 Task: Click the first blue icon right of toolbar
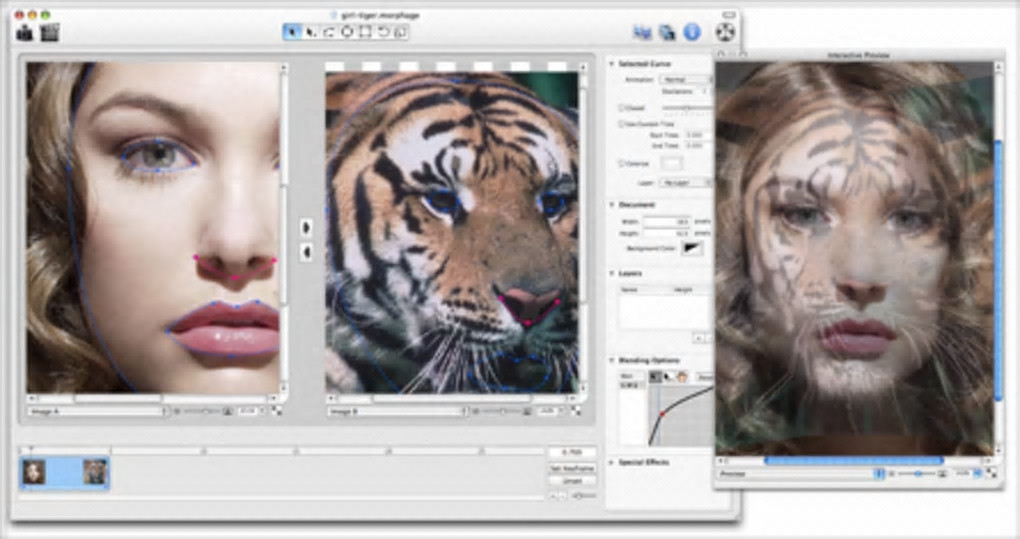643,32
